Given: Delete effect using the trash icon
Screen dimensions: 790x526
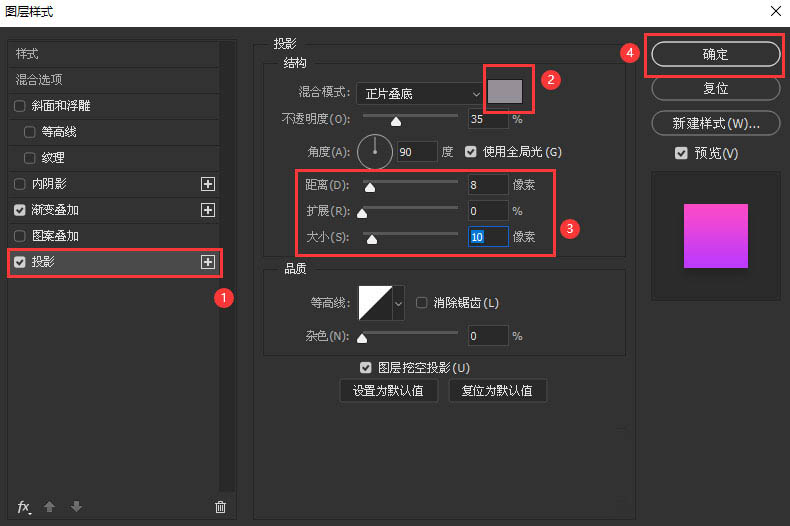Looking at the screenshot, I should 220,507.
